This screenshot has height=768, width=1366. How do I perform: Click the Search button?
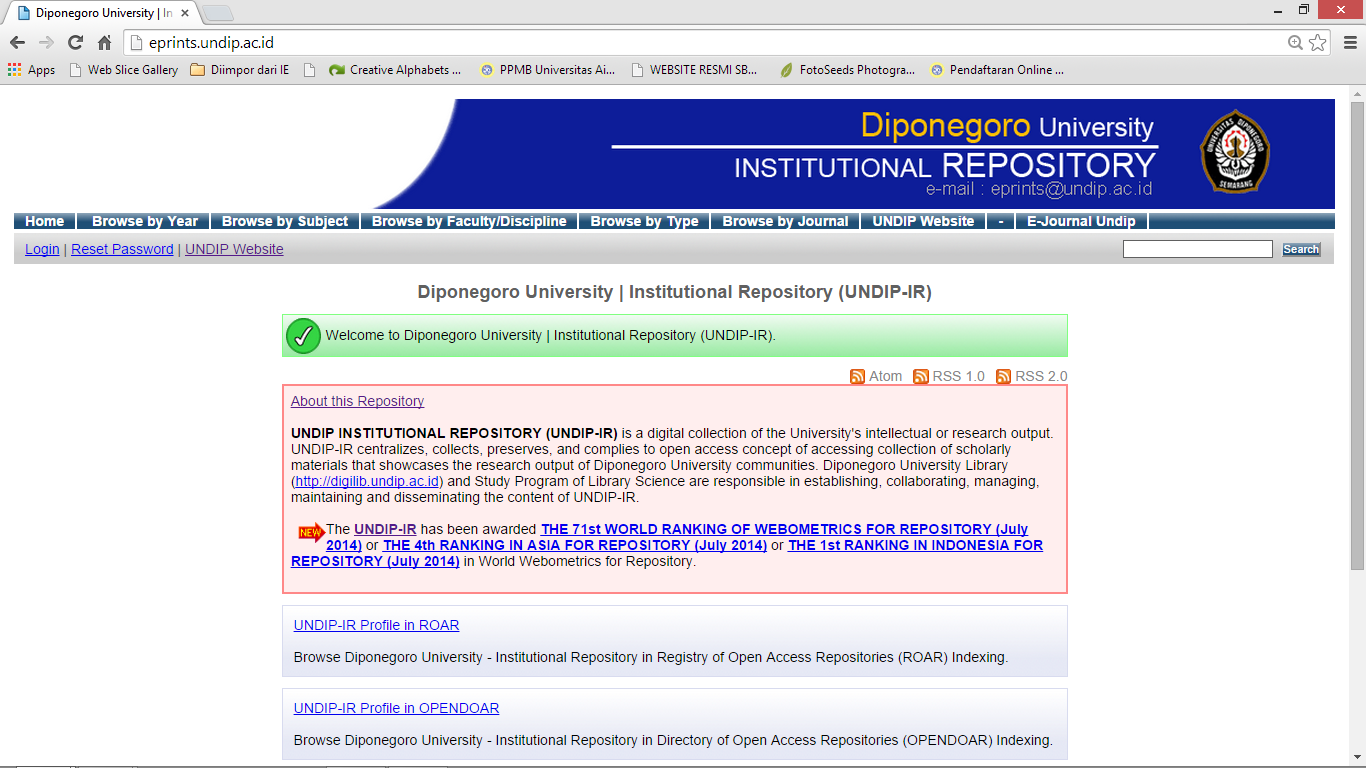coord(1301,249)
